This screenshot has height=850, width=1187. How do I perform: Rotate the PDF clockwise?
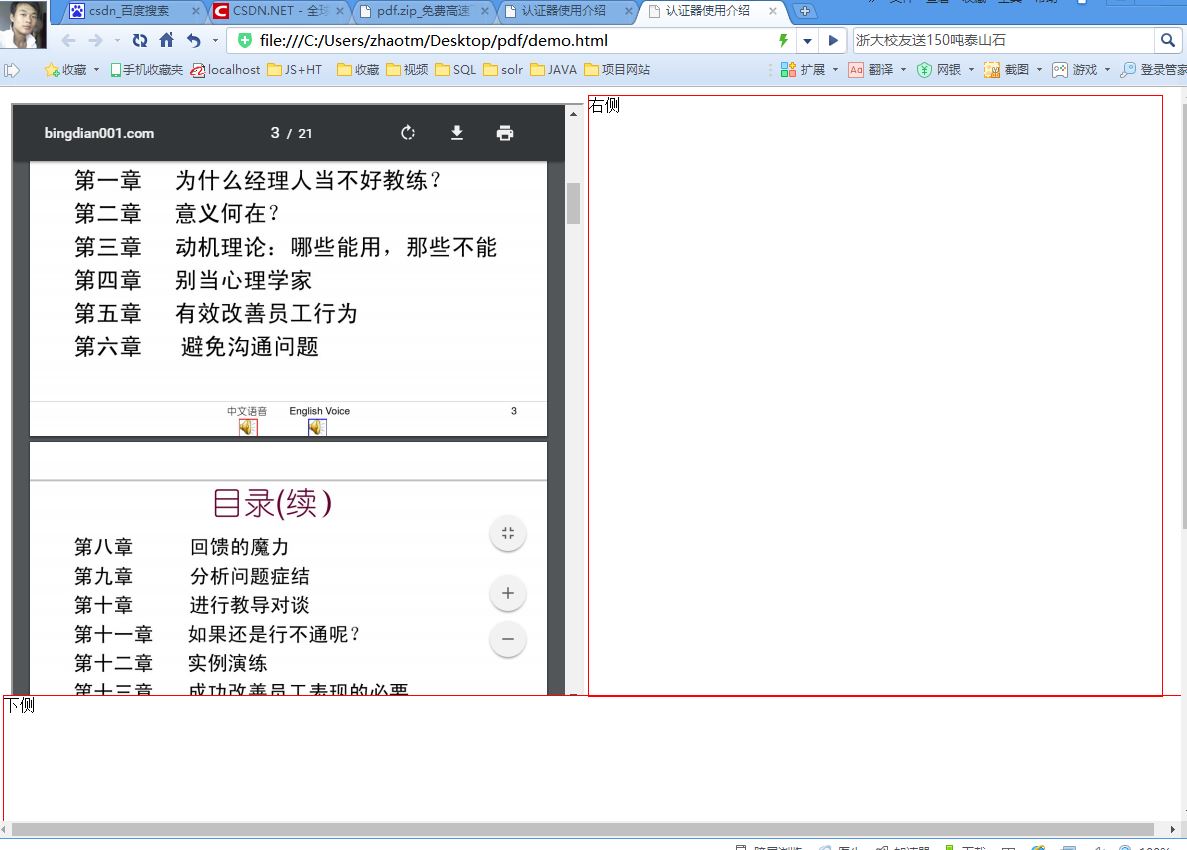408,133
